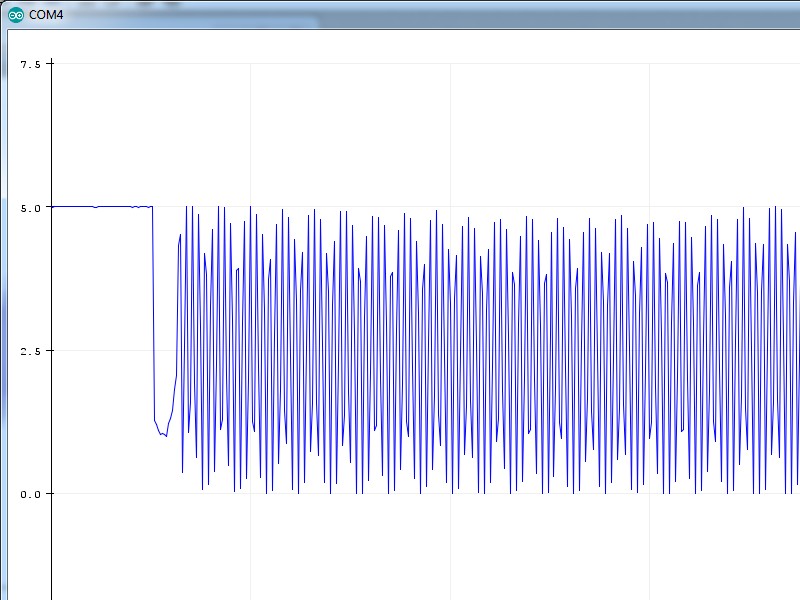Click the 7.5 tick mark on the y-axis
This screenshot has height=600, width=800.
tap(49, 64)
